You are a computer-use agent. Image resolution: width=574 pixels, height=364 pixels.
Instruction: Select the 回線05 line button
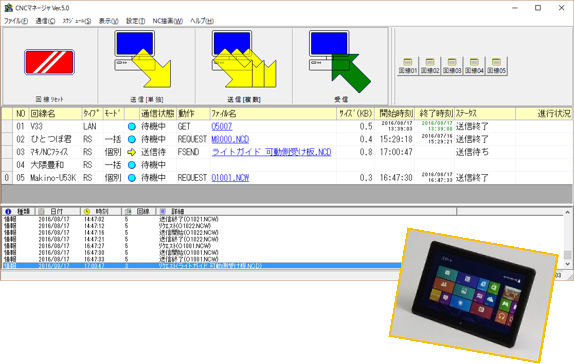[x=496, y=66]
